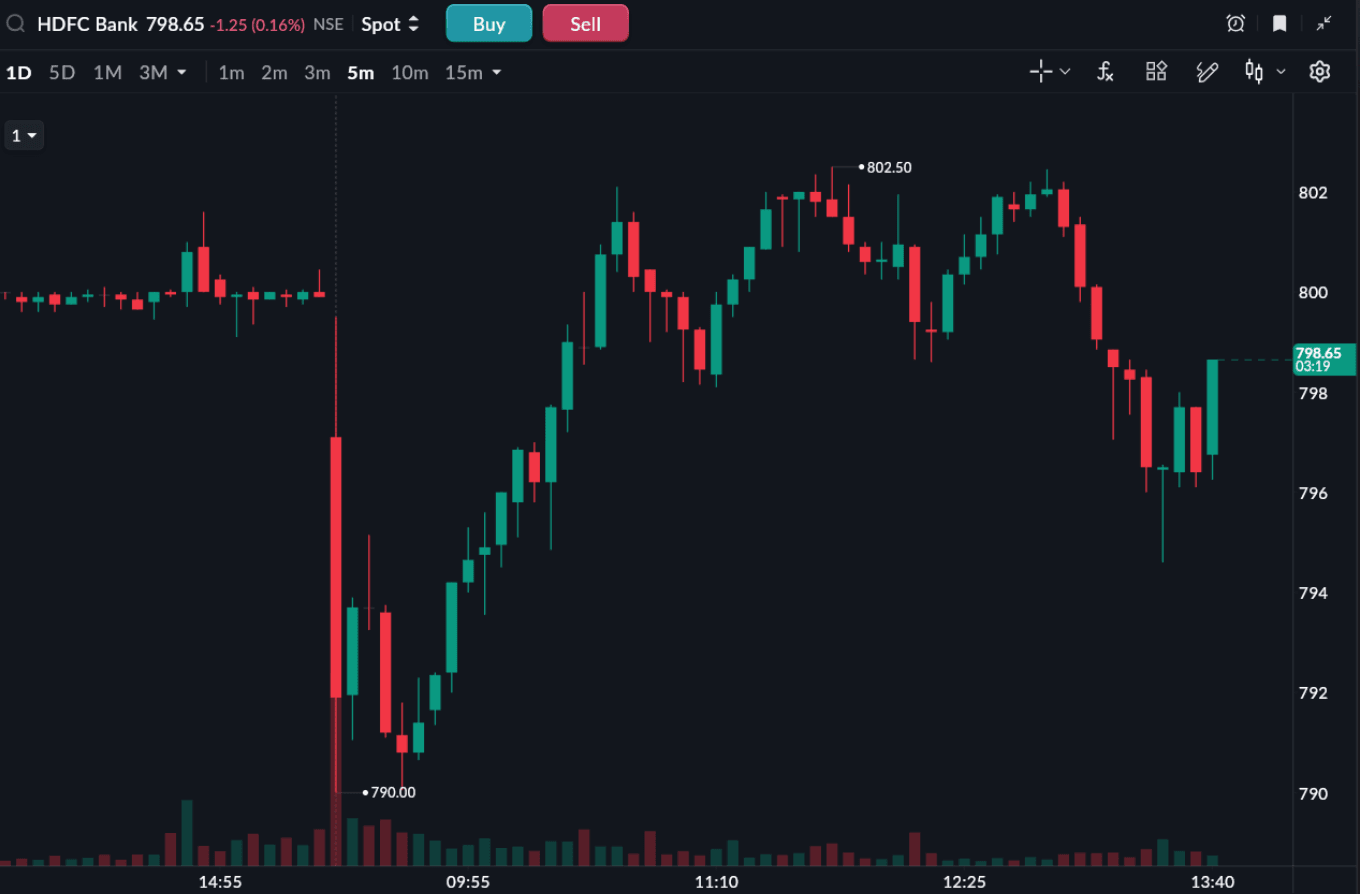Open chart settings gear
1360x894 pixels.
[x=1320, y=71]
